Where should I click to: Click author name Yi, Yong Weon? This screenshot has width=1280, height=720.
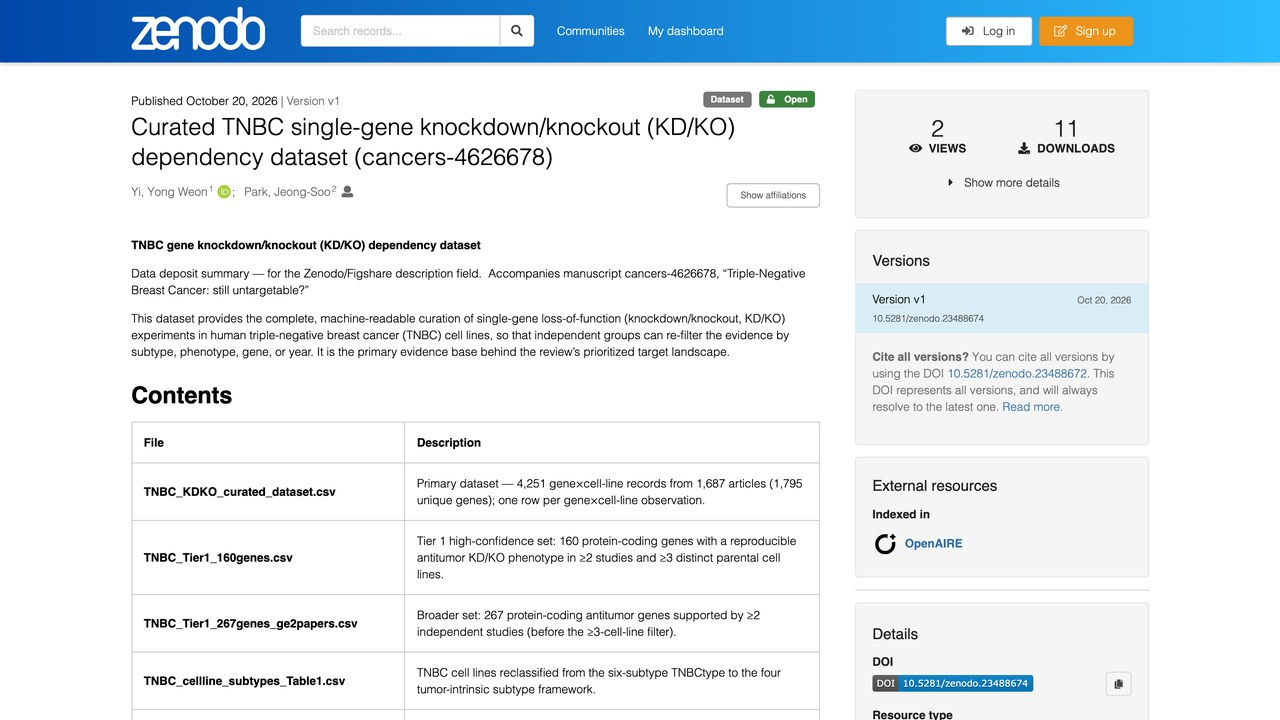click(170, 192)
